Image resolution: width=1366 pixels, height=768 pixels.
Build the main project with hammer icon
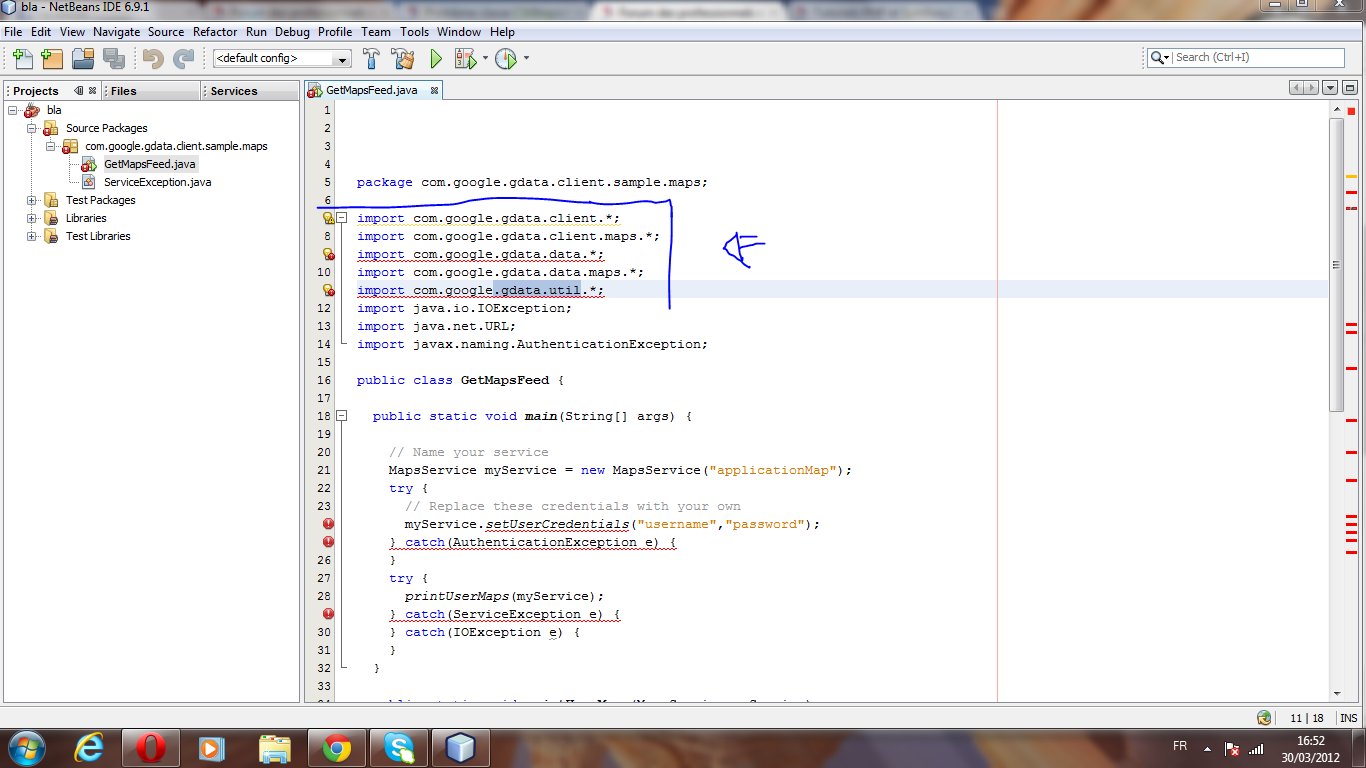pyautogui.click(x=371, y=59)
